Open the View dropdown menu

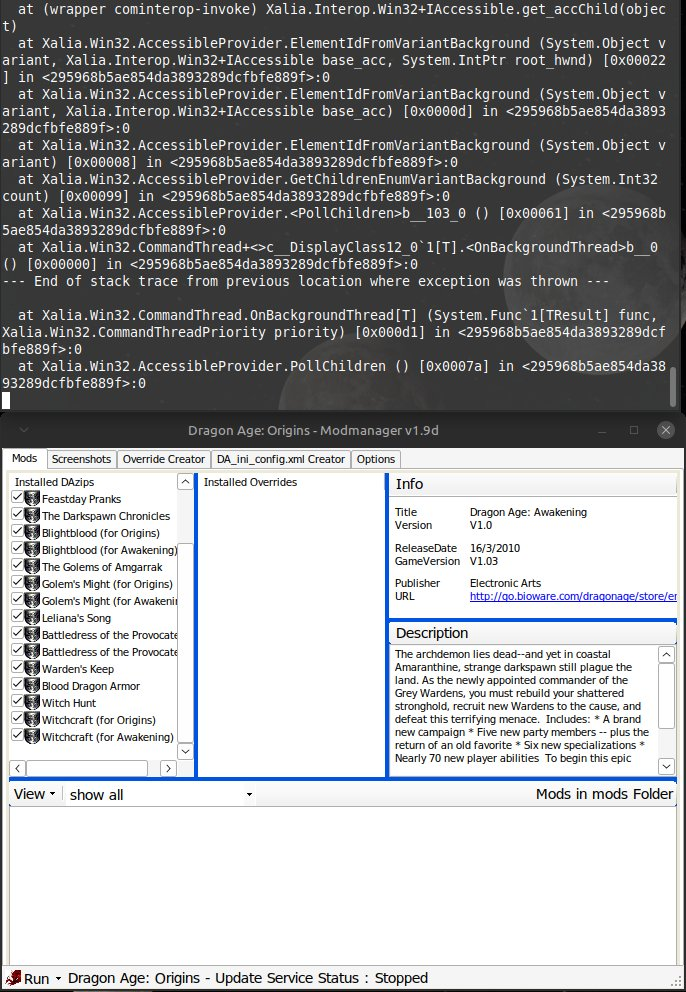(x=35, y=794)
